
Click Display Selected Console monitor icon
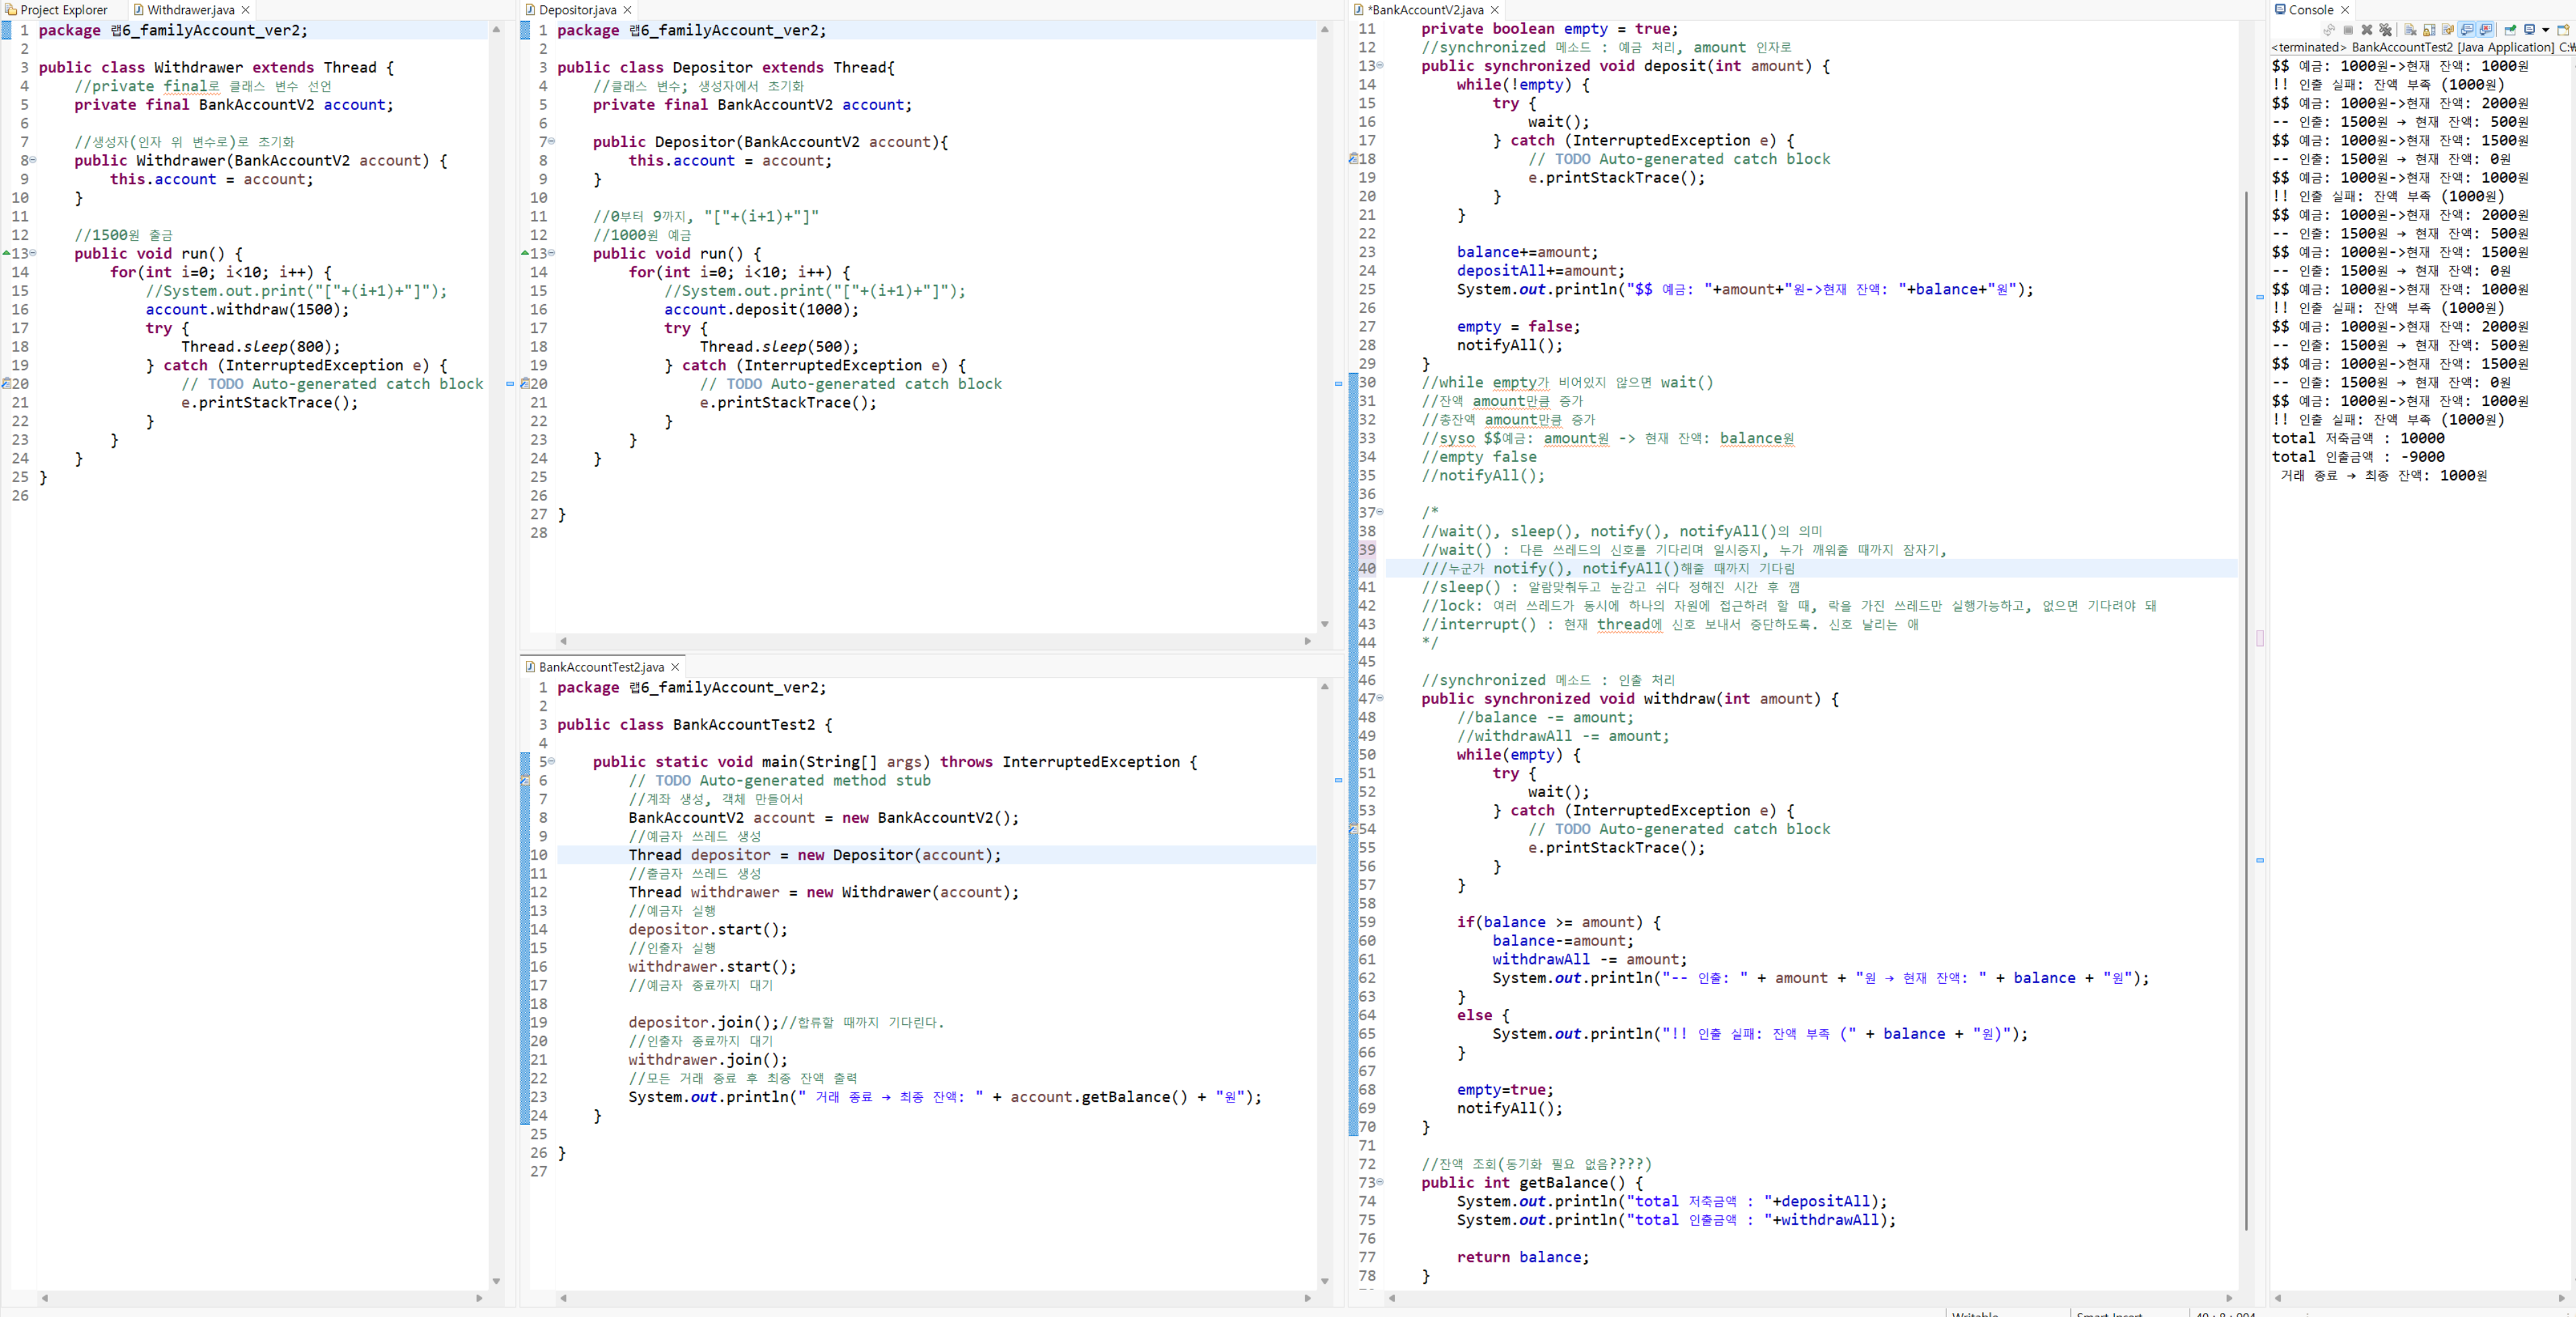[2529, 30]
